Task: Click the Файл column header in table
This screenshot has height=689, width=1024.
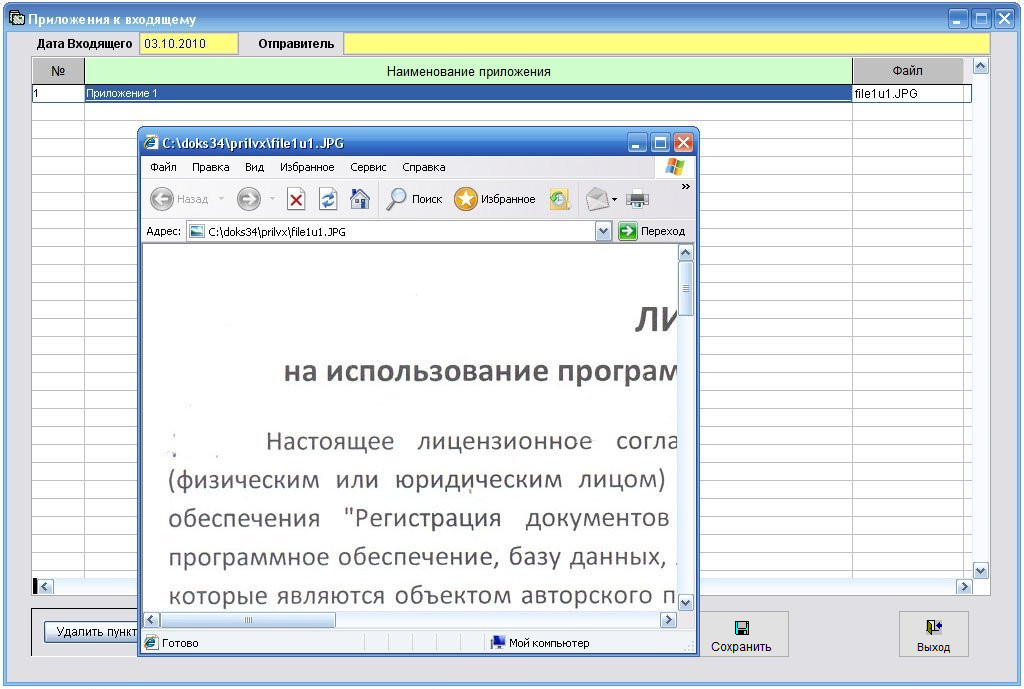Action: pos(908,71)
